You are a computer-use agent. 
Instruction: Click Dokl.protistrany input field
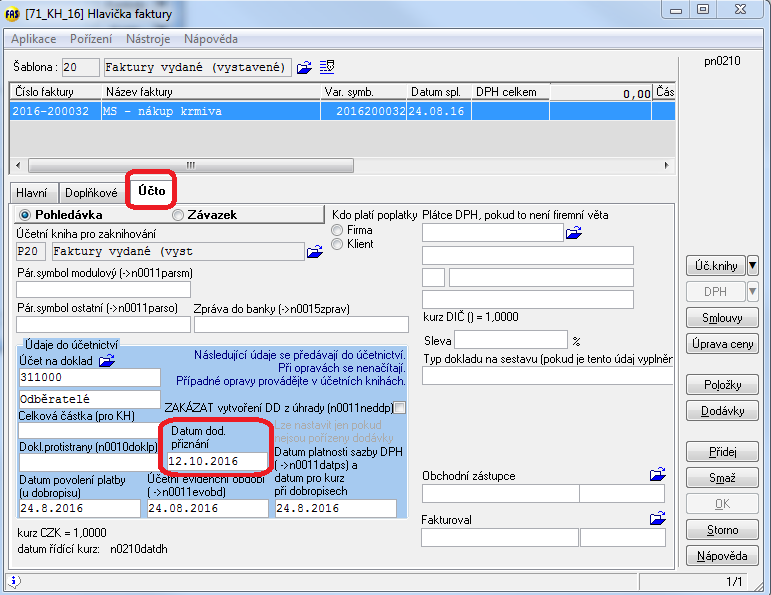click(89, 462)
